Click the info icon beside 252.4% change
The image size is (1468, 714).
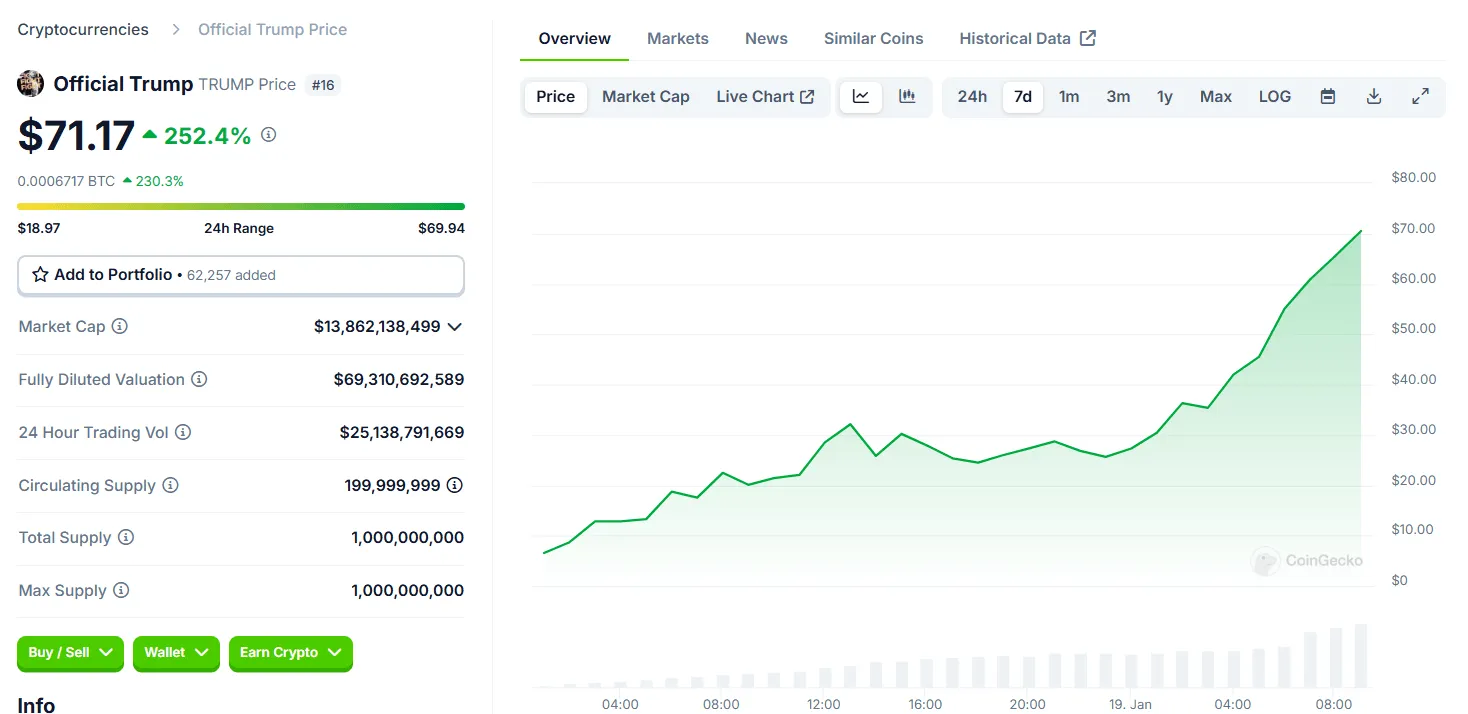[x=268, y=135]
